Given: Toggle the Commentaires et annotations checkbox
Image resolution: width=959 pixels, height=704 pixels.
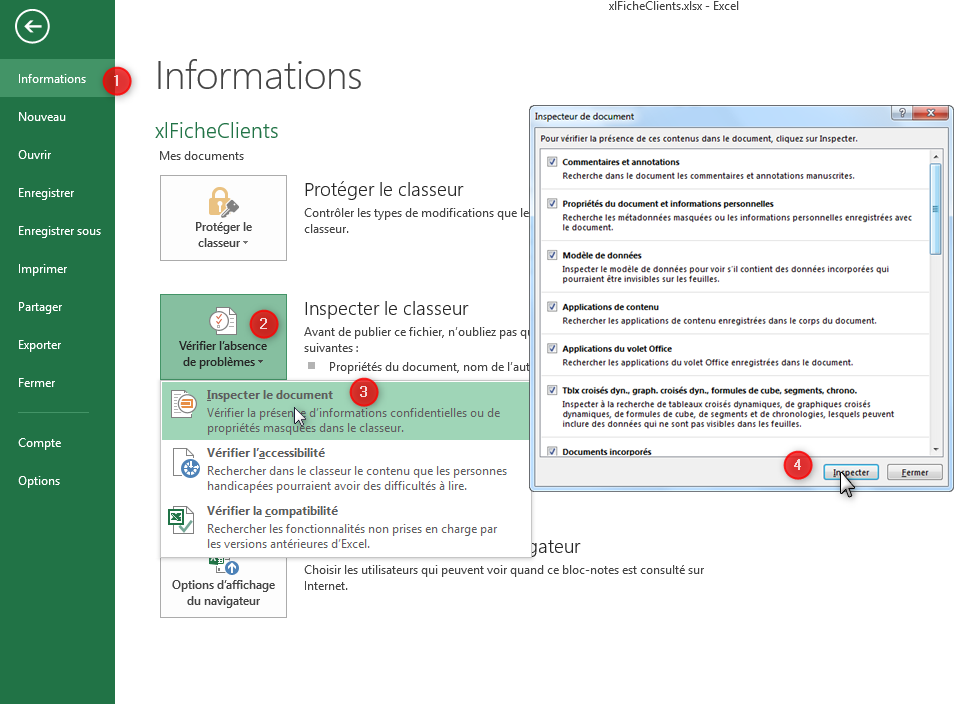Looking at the screenshot, I should click(x=552, y=162).
